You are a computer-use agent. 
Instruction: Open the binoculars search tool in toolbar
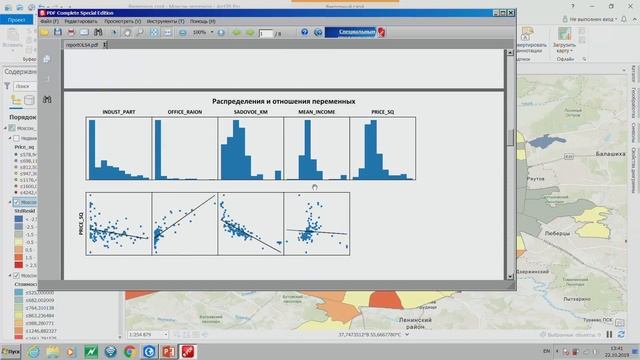tap(98, 32)
